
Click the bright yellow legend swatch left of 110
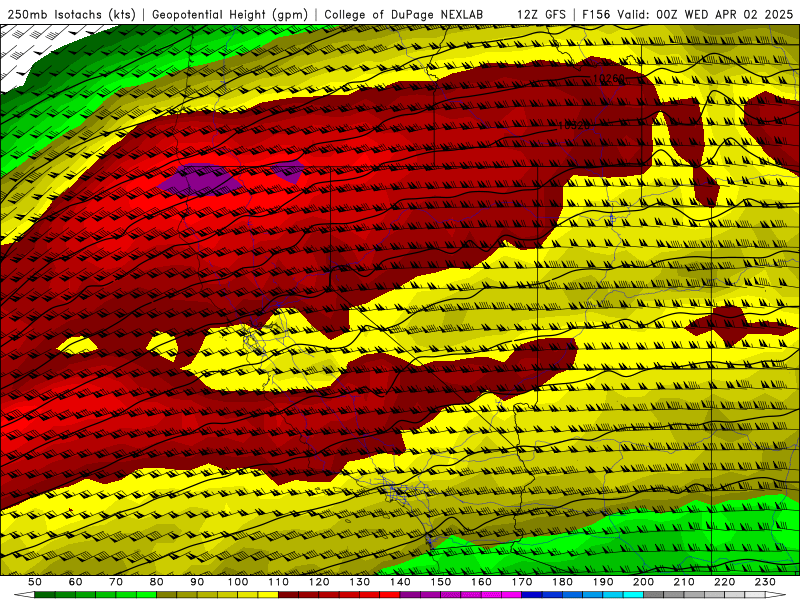click(x=268, y=595)
